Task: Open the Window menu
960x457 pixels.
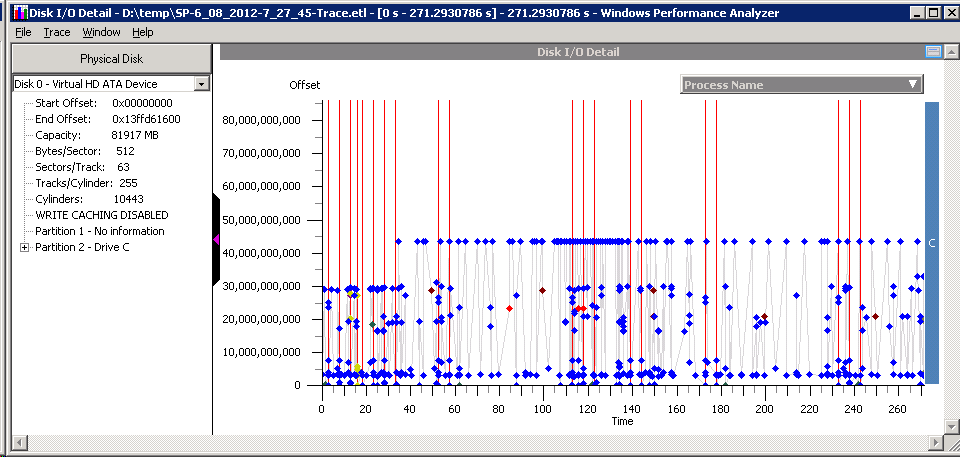Action: point(101,32)
